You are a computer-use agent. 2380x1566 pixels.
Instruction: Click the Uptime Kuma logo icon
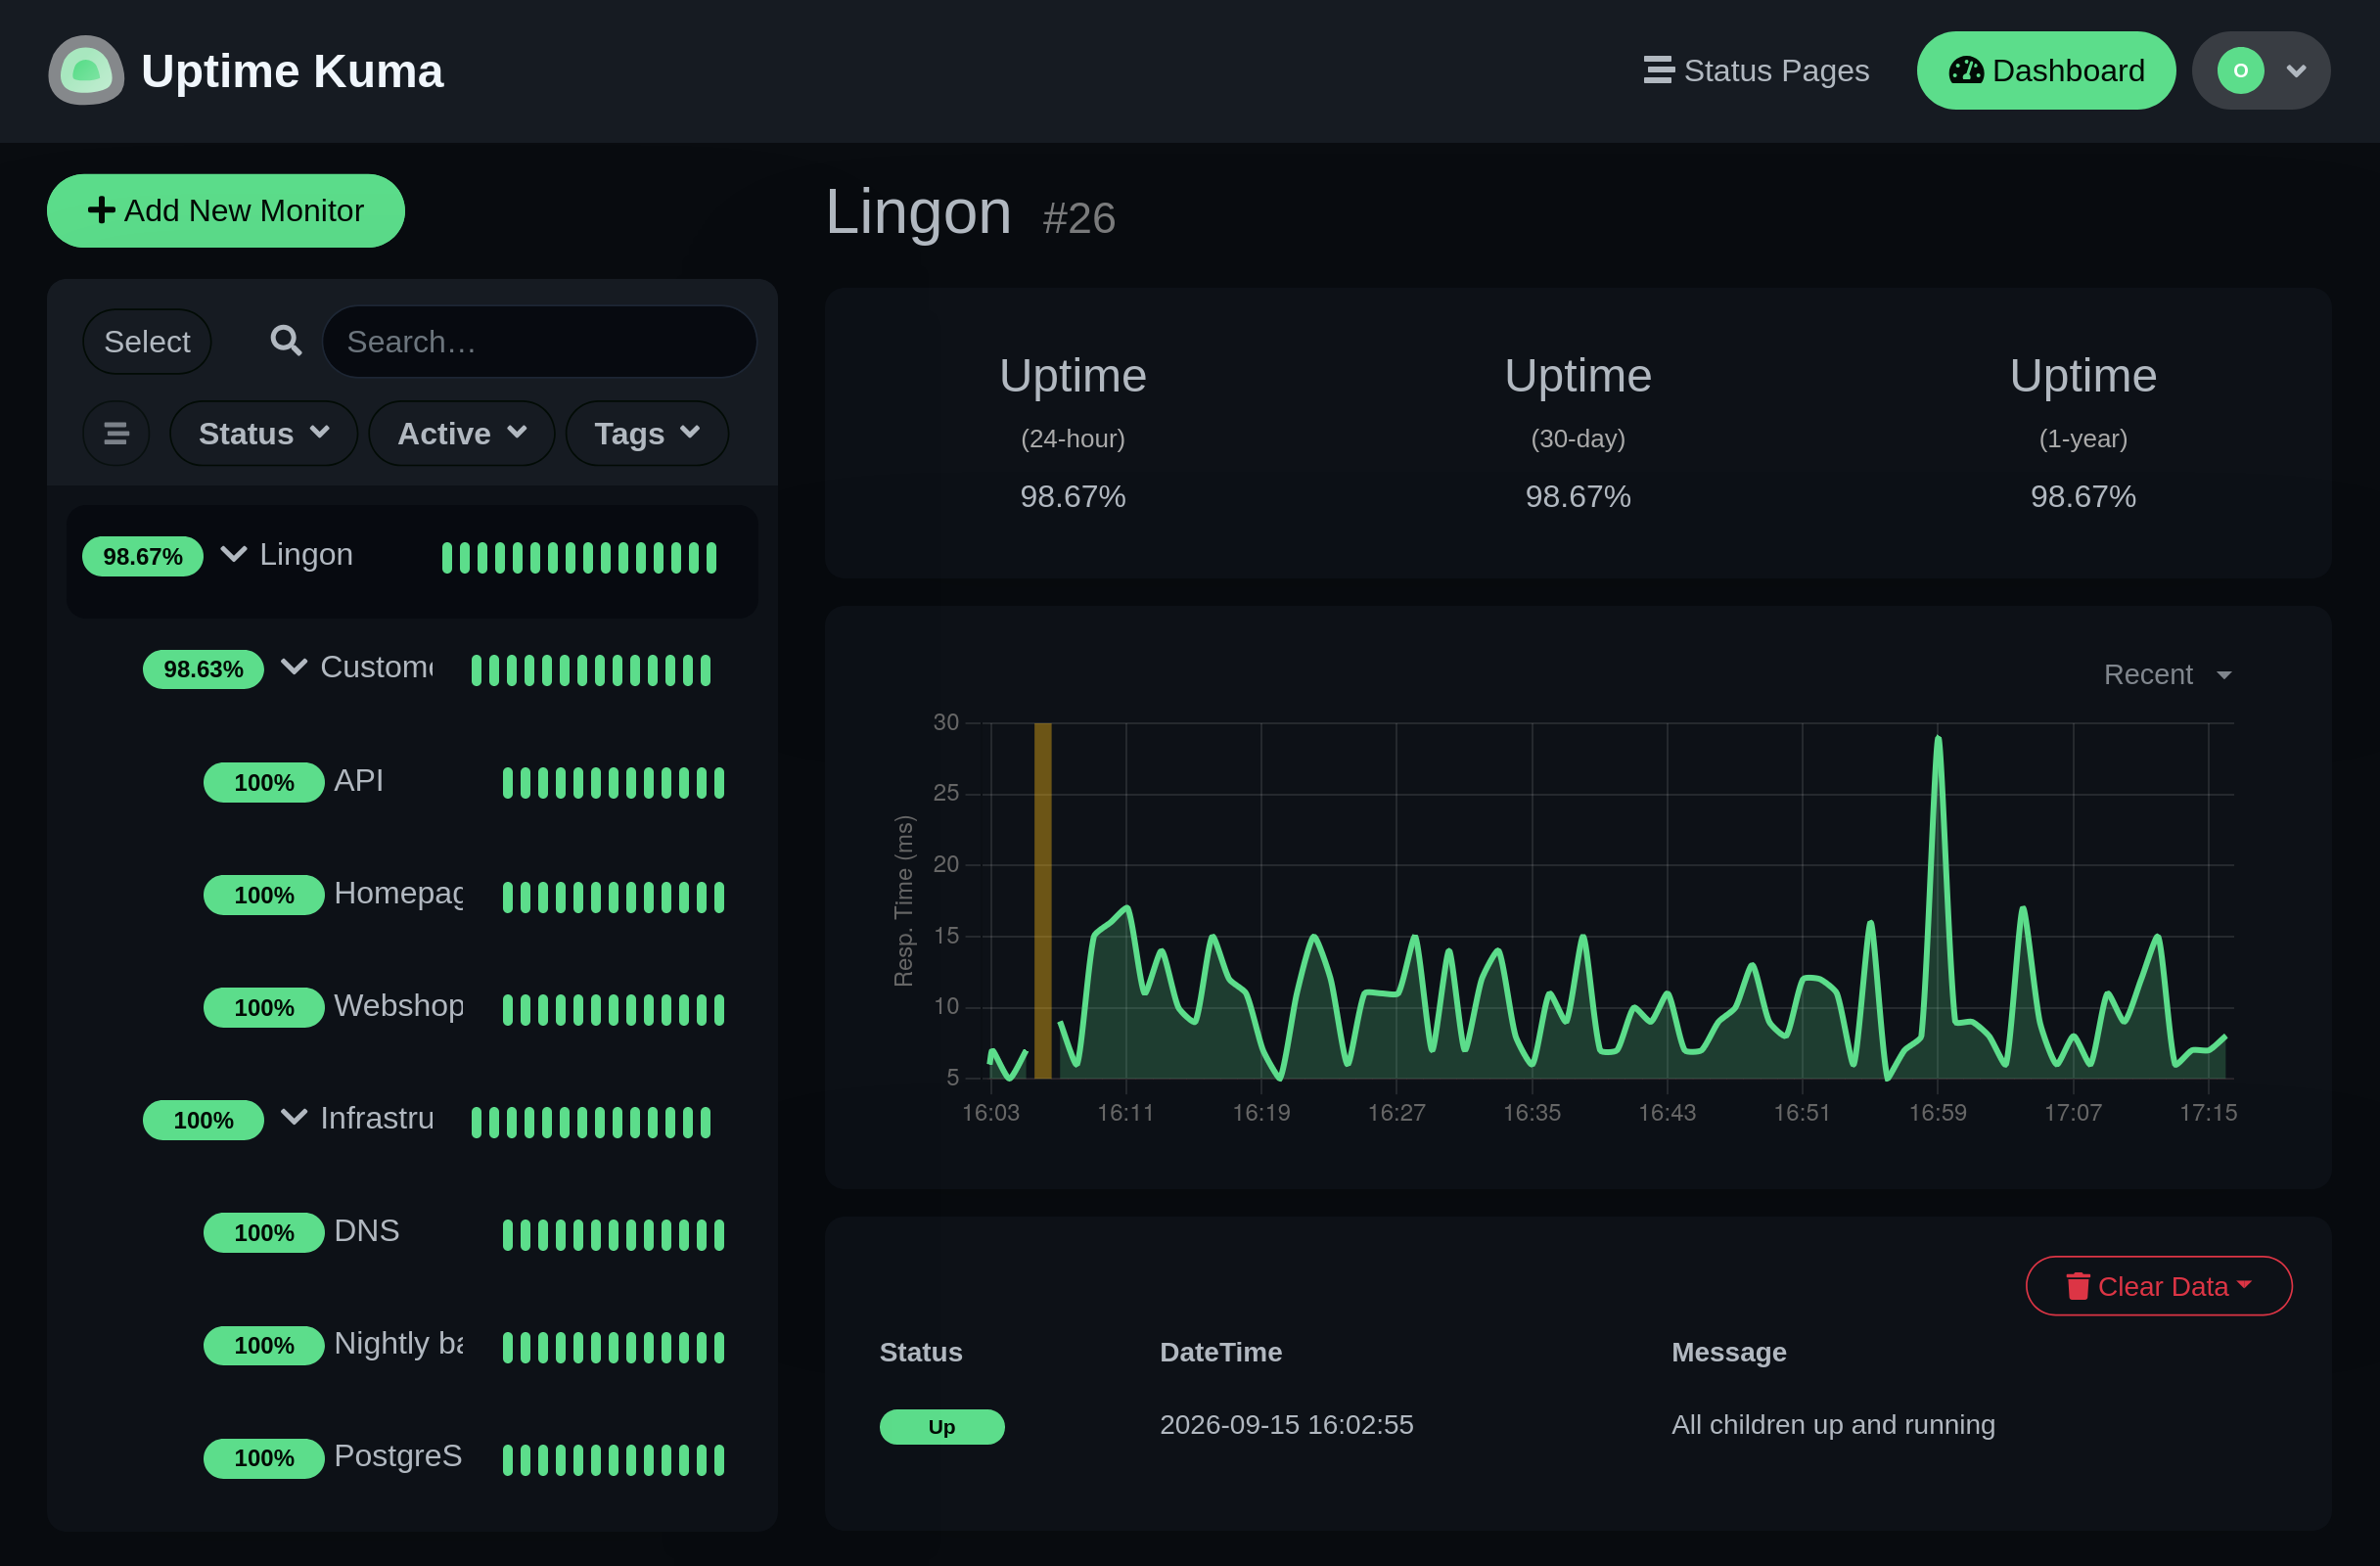pos(86,70)
